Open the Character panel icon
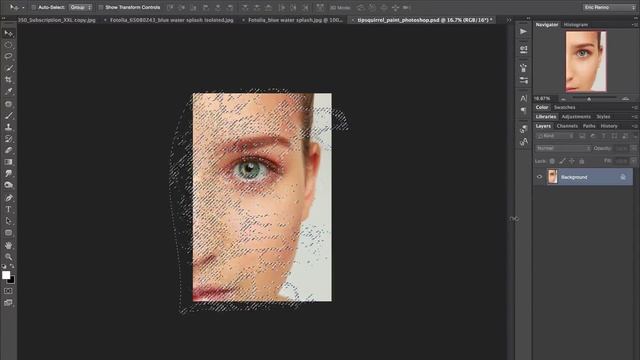Screen dimensions: 640x360 tap(524, 98)
